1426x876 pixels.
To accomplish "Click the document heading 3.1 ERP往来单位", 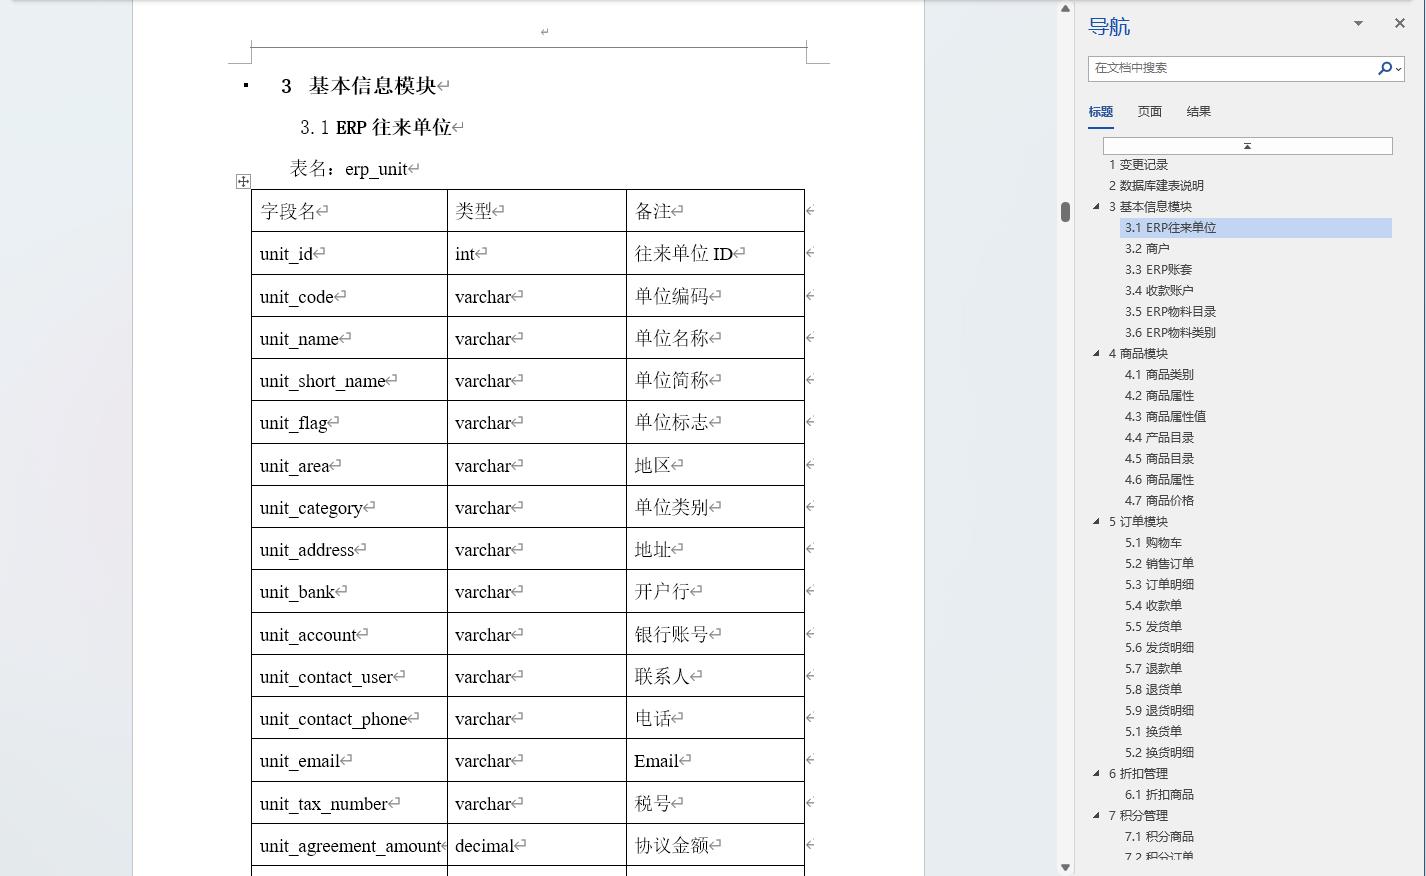I will [376, 128].
